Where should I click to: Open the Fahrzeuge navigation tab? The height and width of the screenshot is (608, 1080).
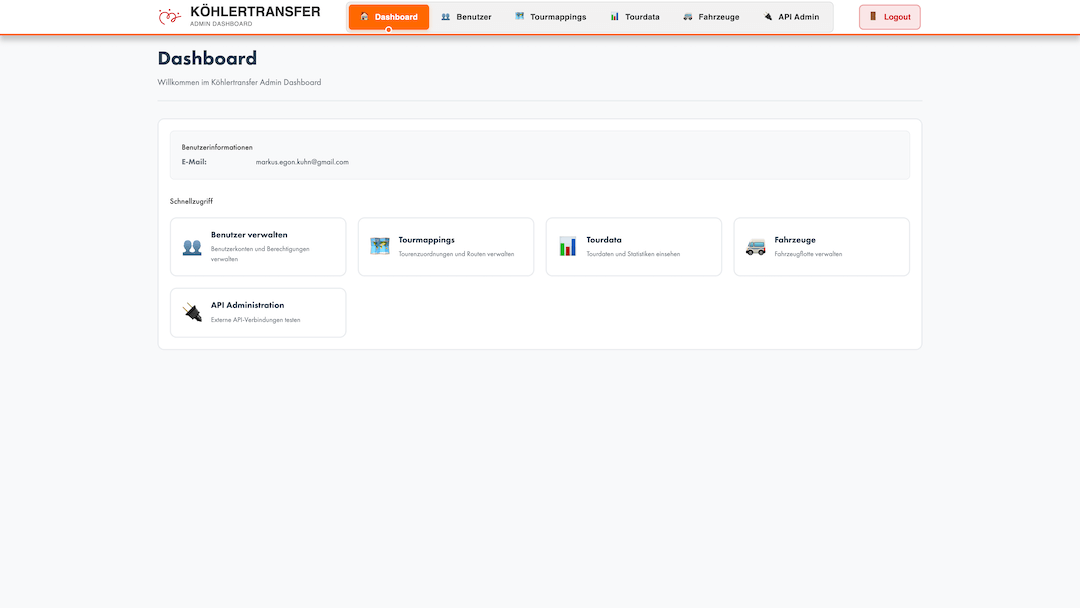(x=711, y=17)
